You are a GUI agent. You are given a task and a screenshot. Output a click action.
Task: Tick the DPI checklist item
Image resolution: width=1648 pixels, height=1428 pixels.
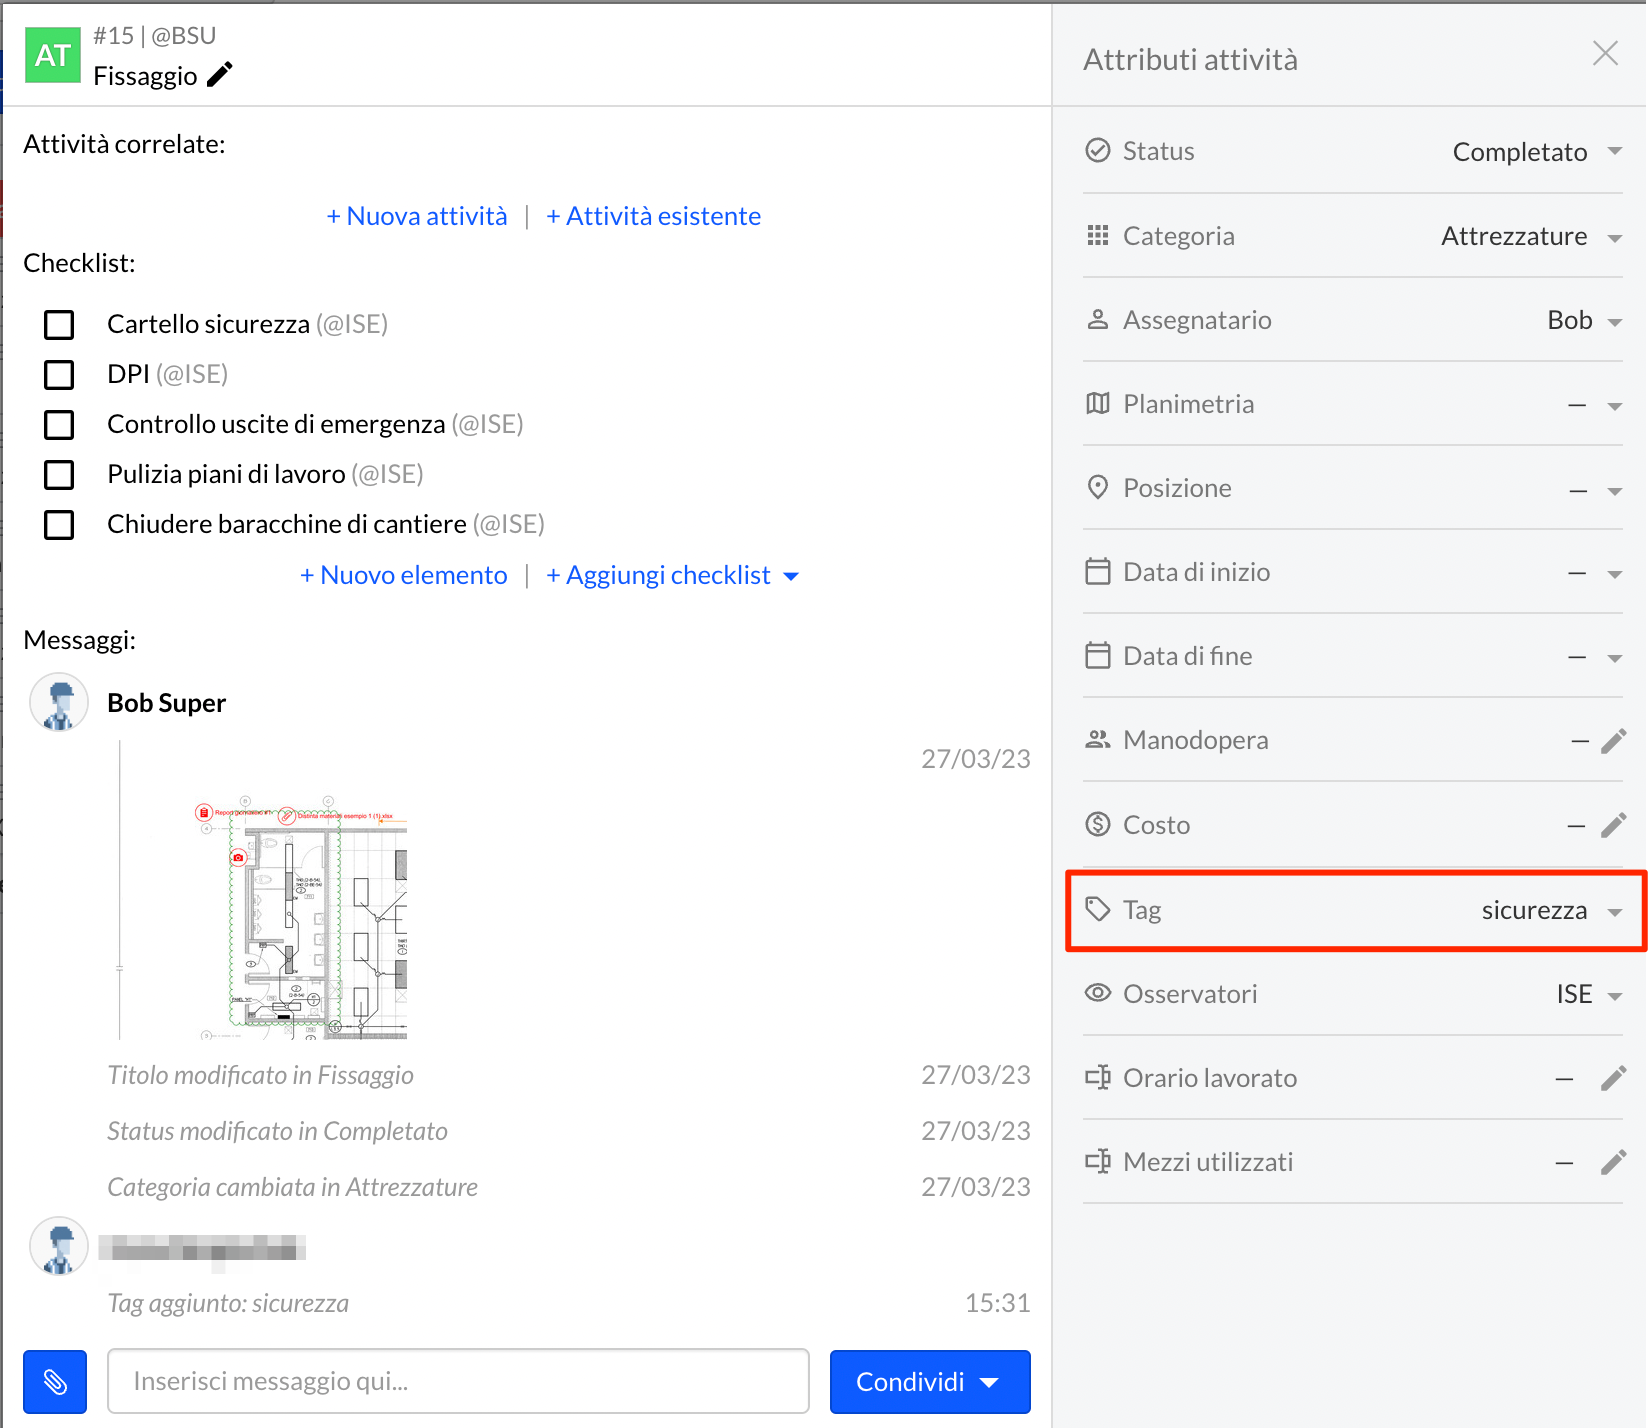(x=59, y=374)
